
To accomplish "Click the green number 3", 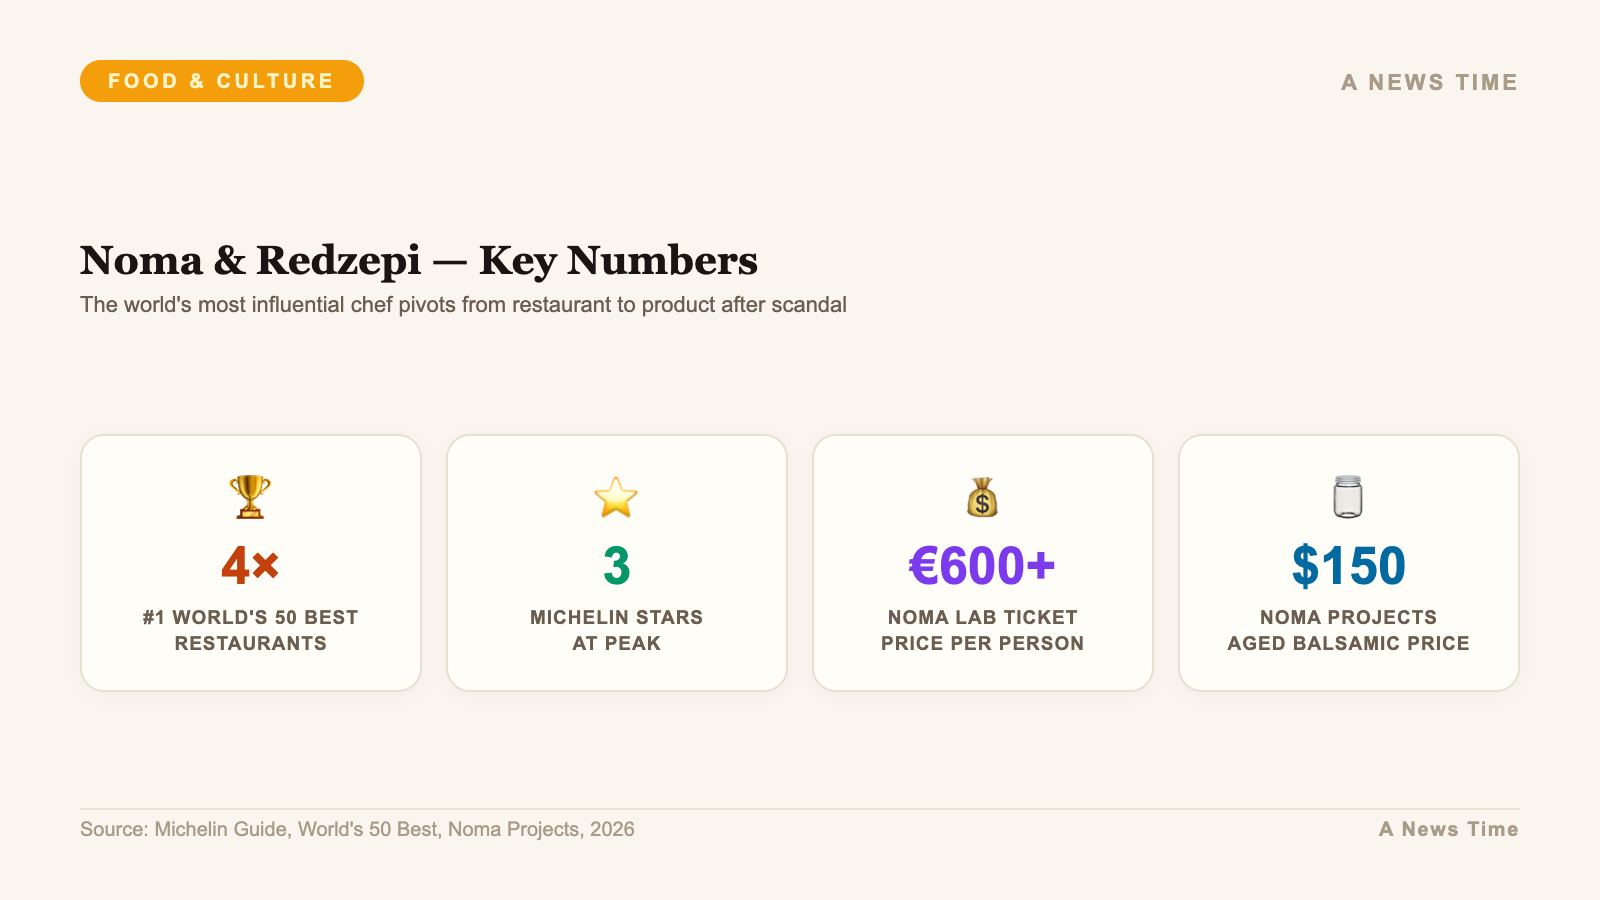I will click(616, 566).
